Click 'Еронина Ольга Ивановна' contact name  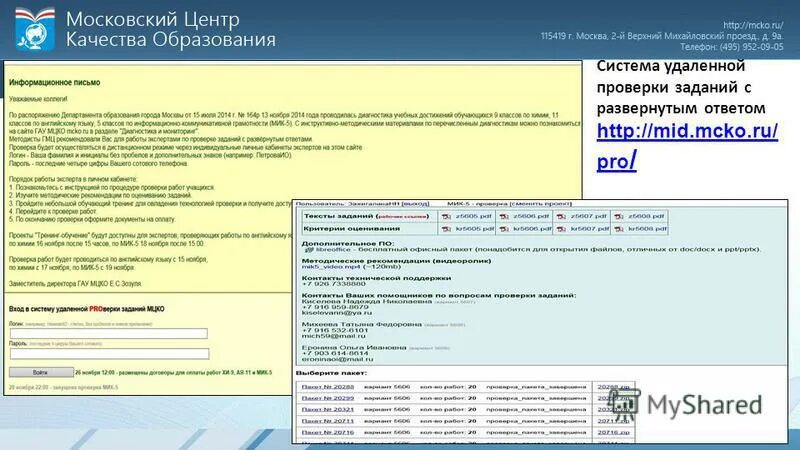point(354,347)
